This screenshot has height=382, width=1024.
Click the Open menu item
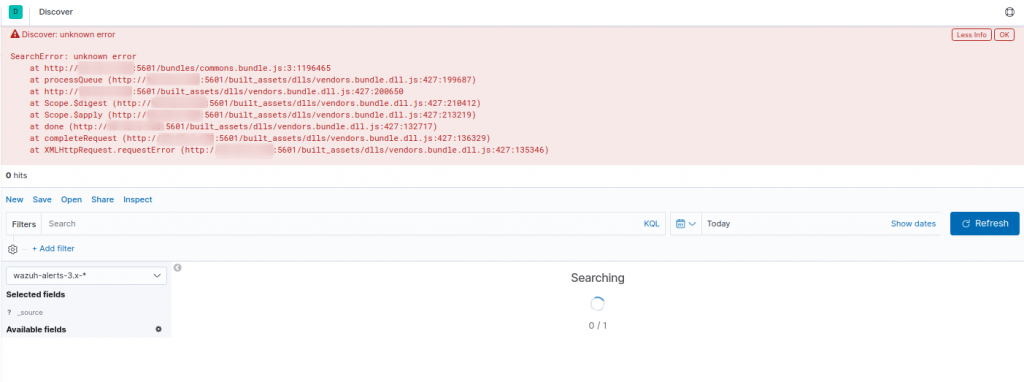pyautogui.click(x=71, y=200)
